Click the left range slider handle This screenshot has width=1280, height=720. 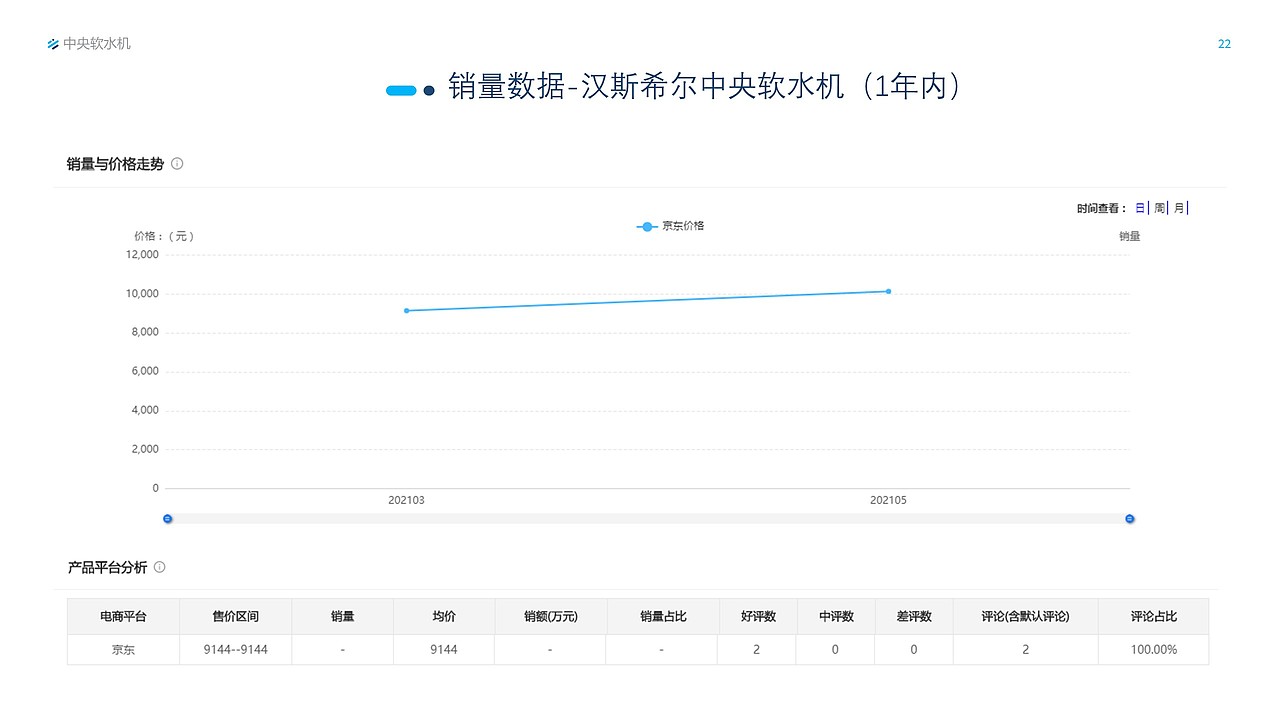167,518
